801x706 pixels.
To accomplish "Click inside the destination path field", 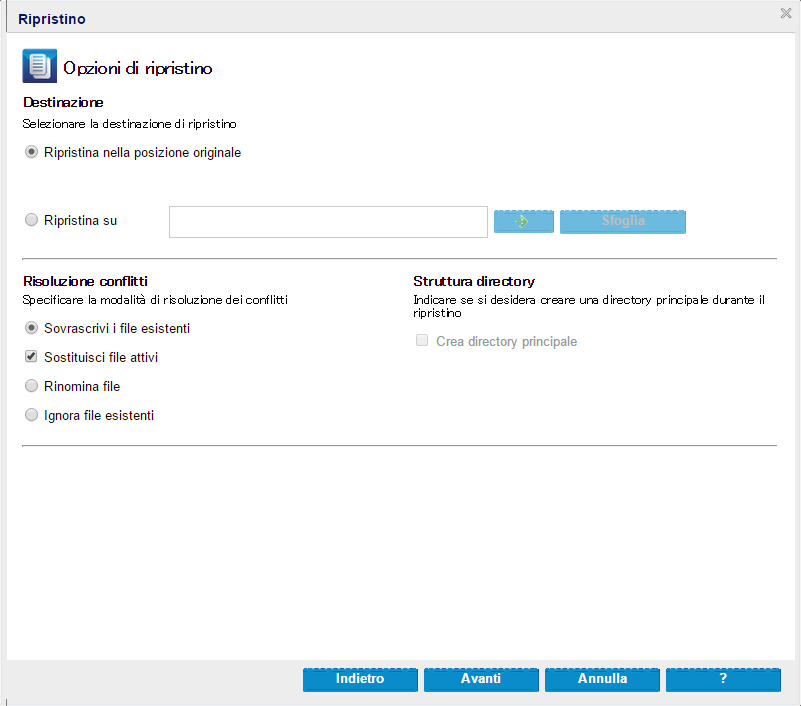I will (328, 221).
